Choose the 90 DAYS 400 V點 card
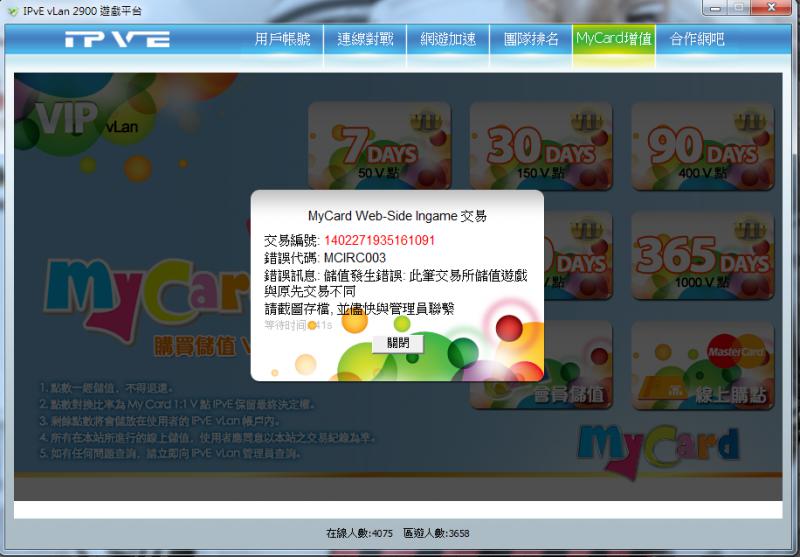Image resolution: width=800 pixels, height=557 pixels. (703, 146)
